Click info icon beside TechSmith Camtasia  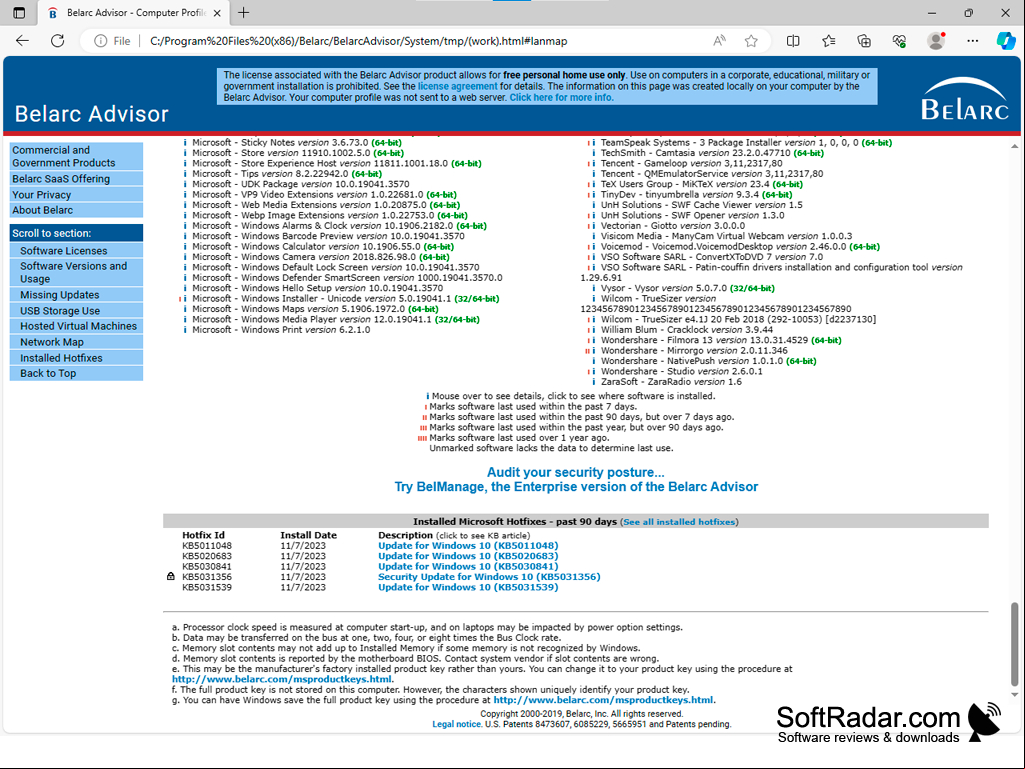point(594,153)
